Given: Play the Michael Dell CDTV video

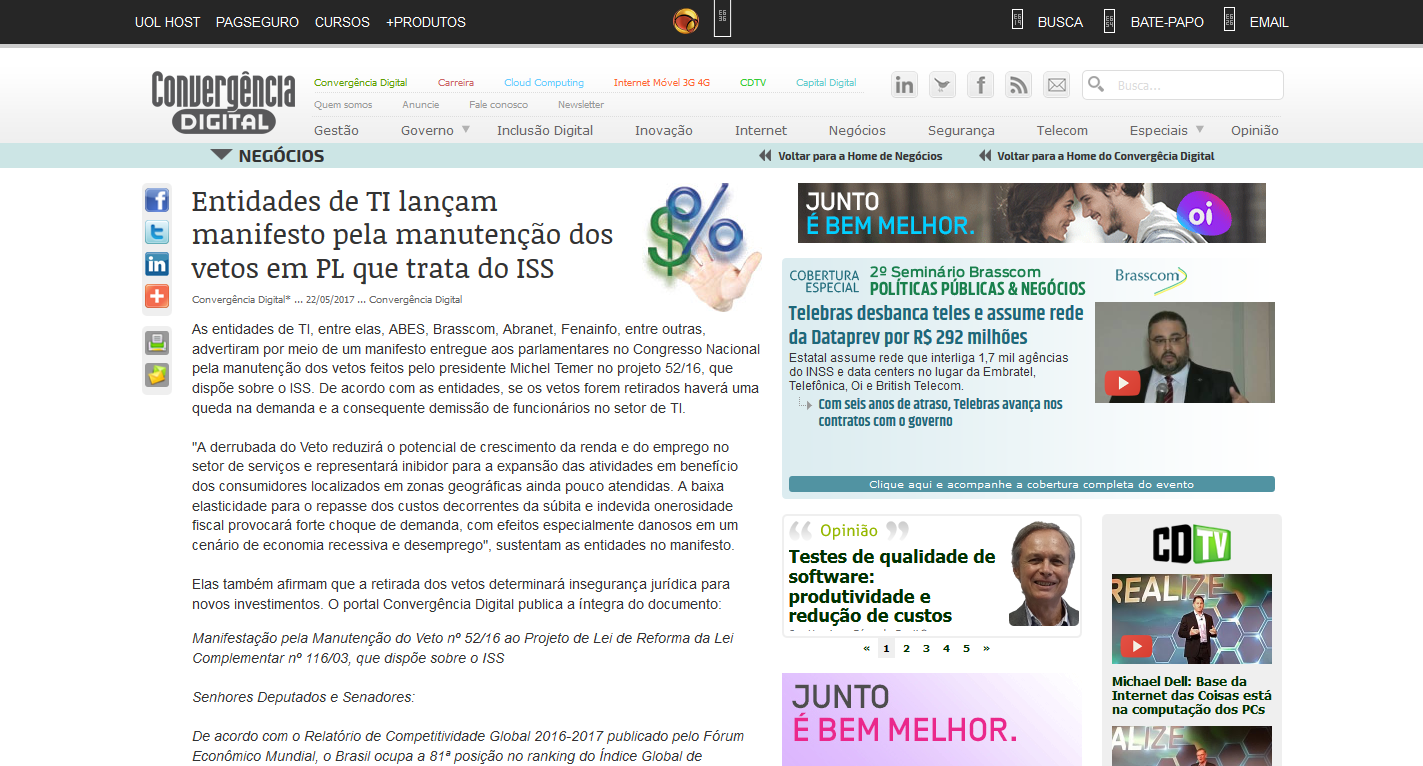Looking at the screenshot, I should 1136,646.
